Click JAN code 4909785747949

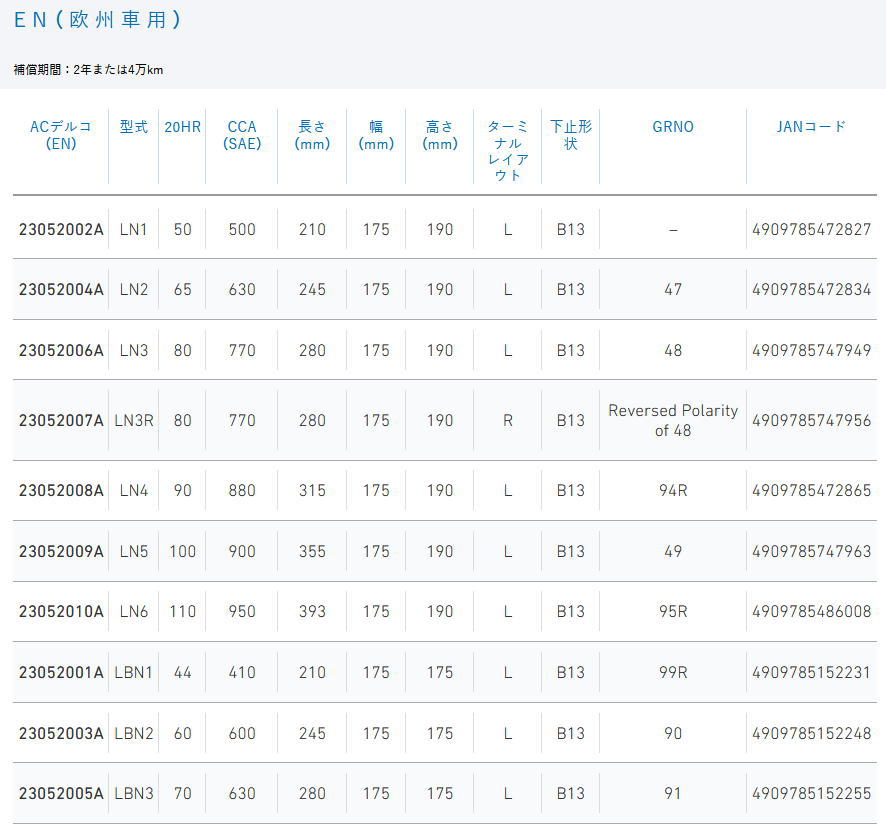811,350
